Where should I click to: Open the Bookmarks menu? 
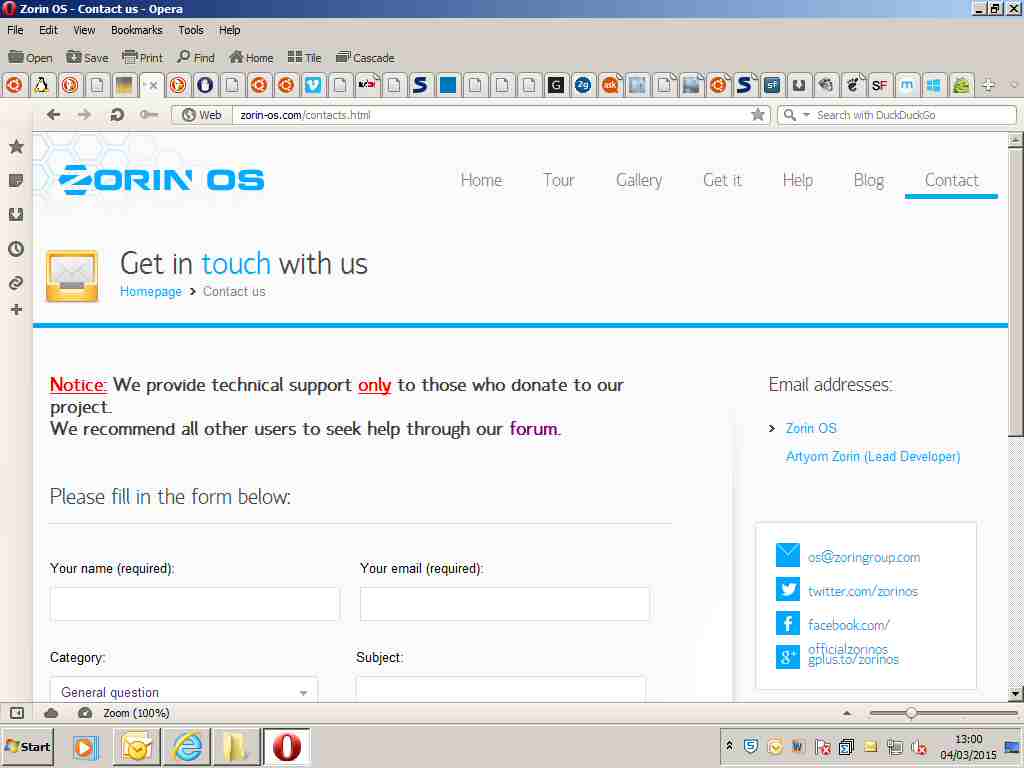point(136,30)
